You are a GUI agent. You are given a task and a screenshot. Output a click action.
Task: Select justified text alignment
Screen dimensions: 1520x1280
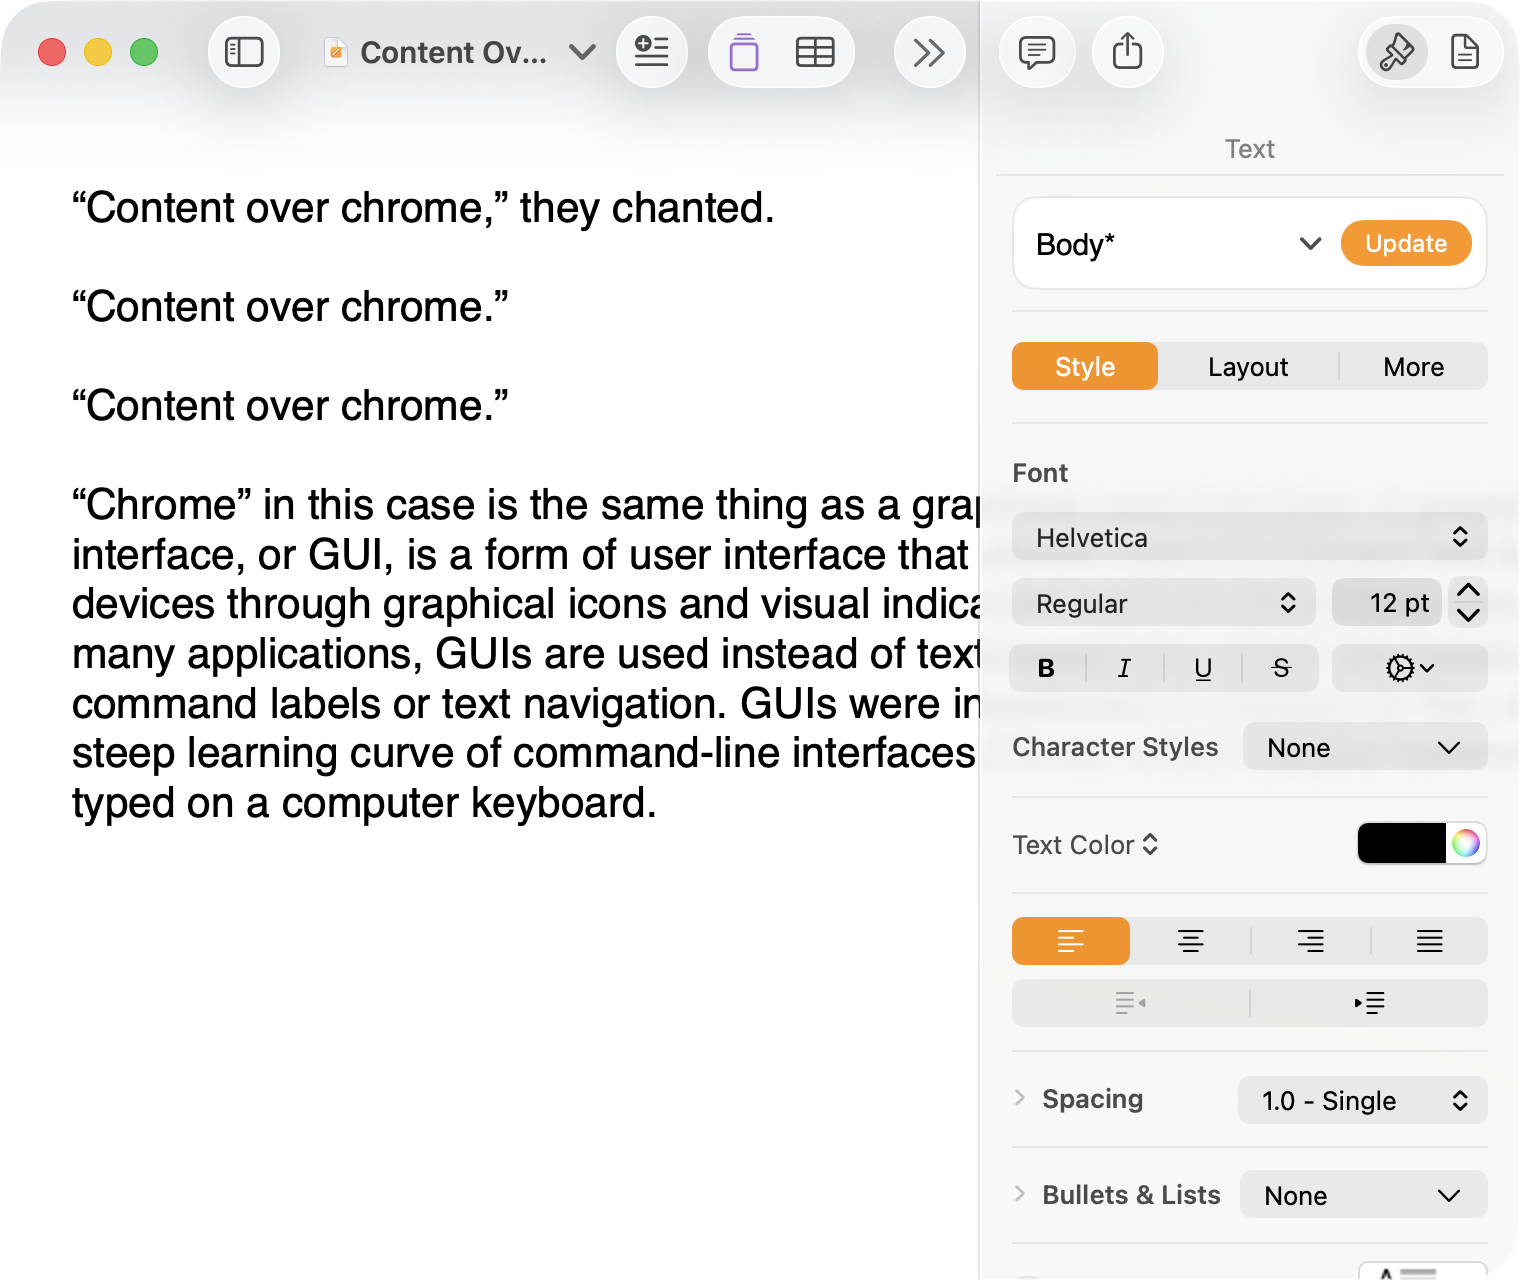point(1429,941)
